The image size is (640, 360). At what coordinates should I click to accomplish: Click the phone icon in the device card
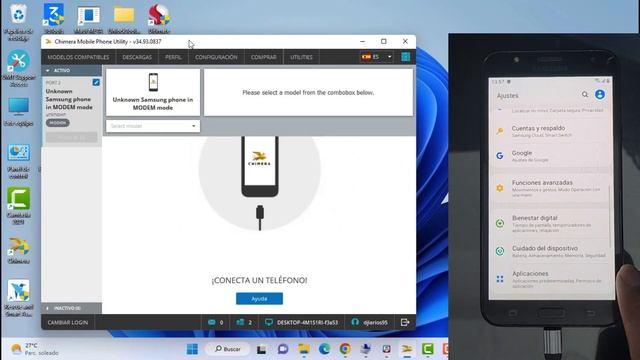point(153,82)
